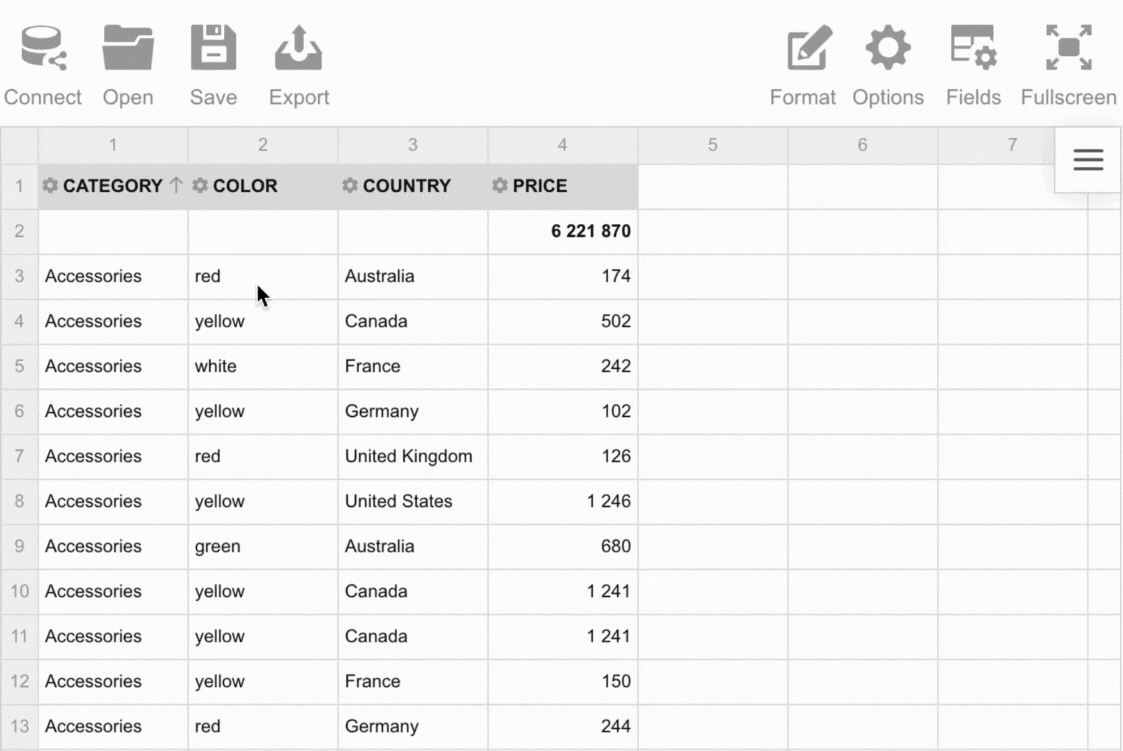Open PRICE column gear settings
Image resolution: width=1123 pixels, height=751 pixels.
tap(500, 185)
